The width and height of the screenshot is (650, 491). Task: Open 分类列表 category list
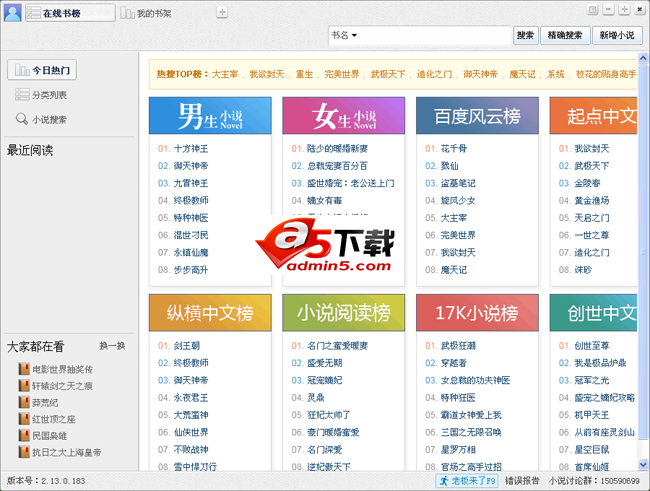pyautogui.click(x=42, y=95)
